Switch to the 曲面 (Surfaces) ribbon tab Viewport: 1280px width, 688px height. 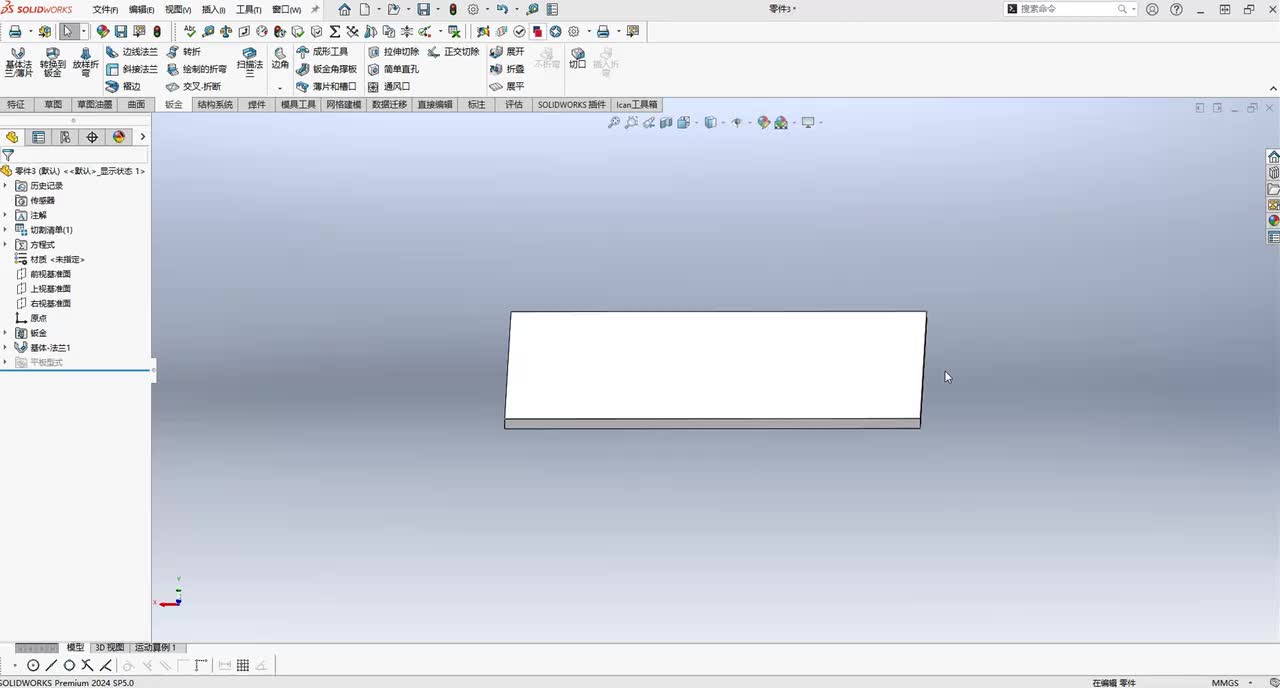[136, 104]
